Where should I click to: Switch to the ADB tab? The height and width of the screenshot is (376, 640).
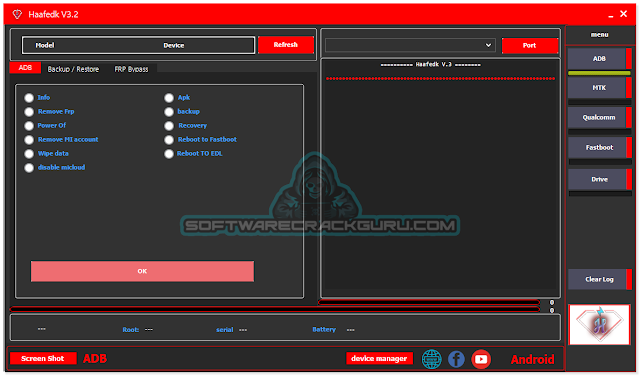point(25,68)
